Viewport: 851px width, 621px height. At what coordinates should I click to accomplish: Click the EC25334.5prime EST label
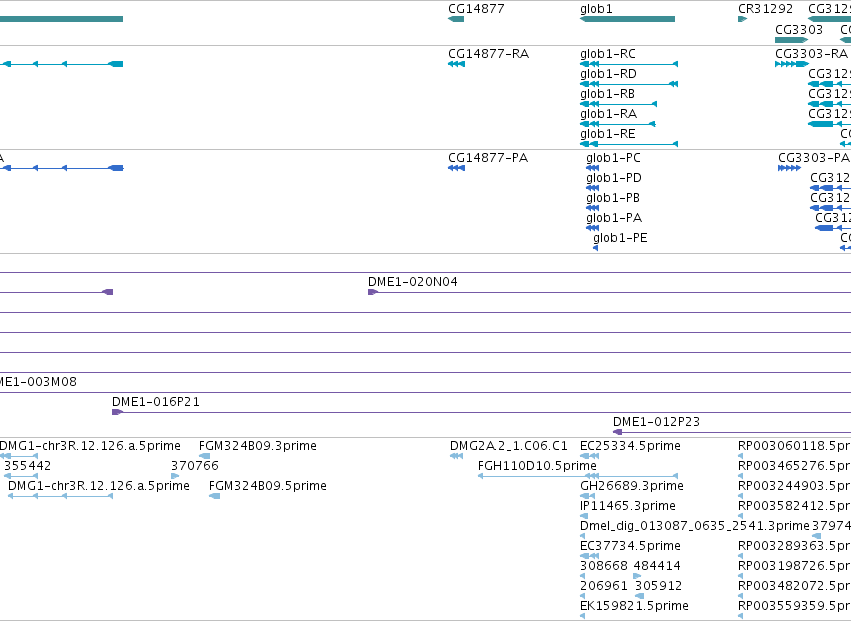pyautogui.click(x=630, y=446)
